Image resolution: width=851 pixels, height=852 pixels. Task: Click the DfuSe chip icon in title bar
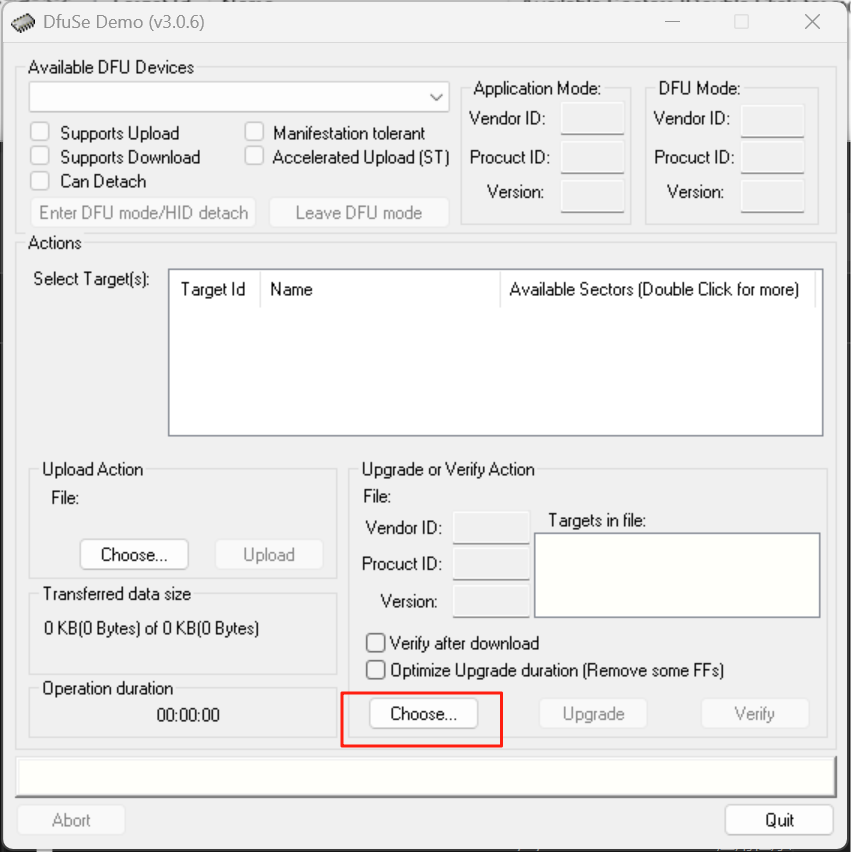click(x=22, y=21)
